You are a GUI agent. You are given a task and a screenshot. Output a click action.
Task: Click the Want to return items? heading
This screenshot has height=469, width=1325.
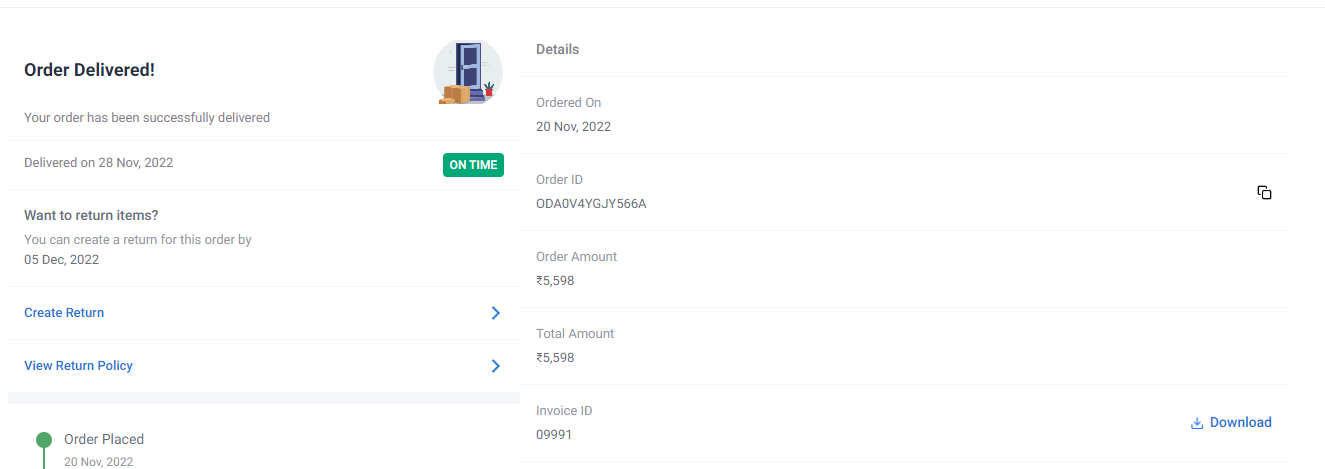coord(91,215)
